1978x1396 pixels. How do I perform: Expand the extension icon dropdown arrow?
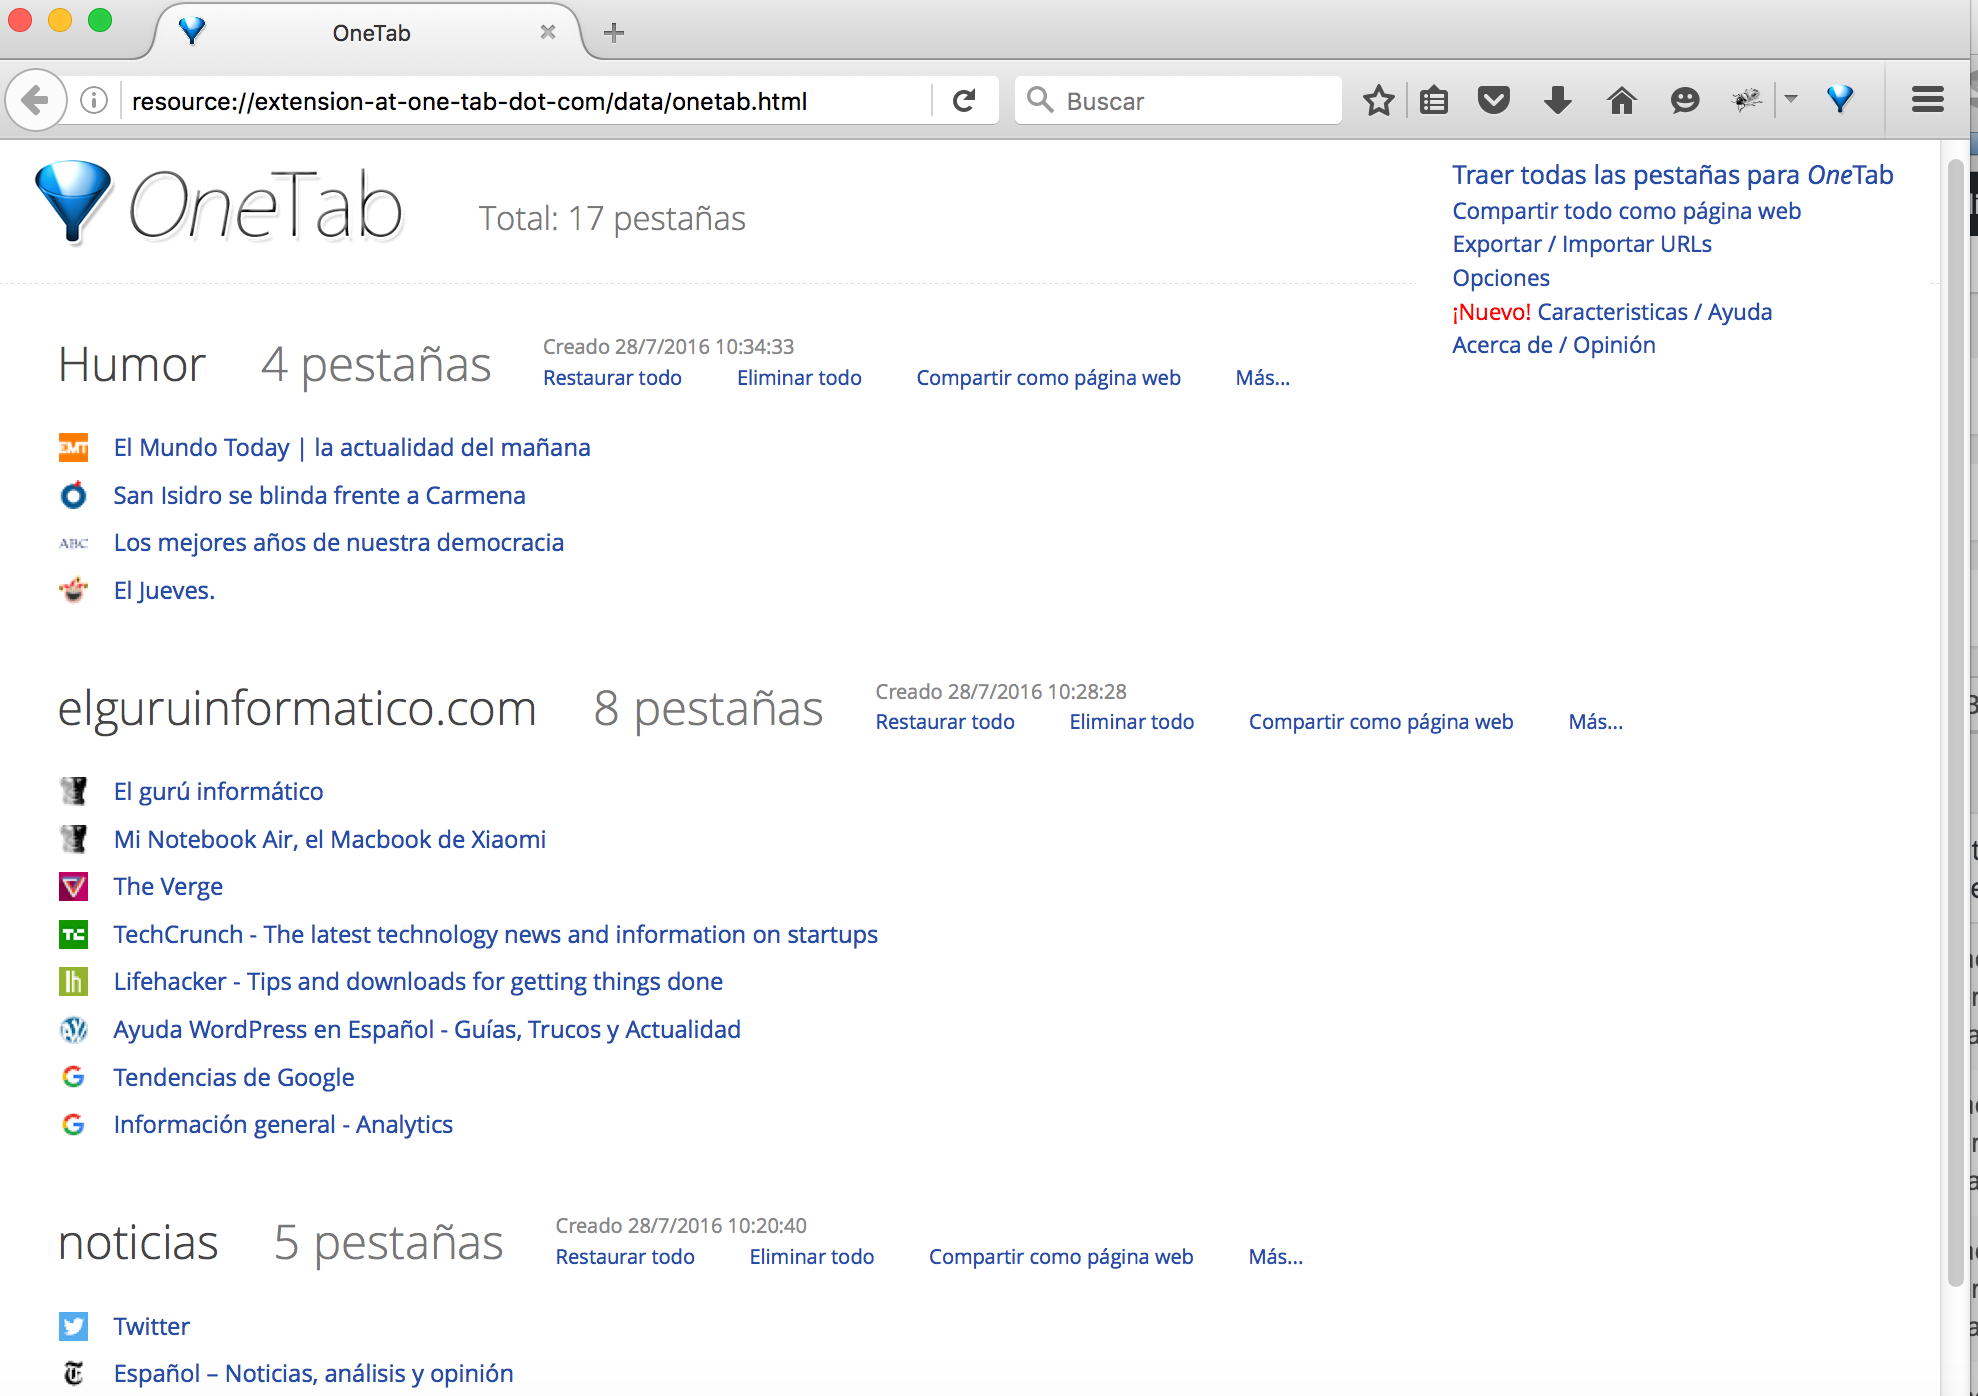[x=1791, y=99]
